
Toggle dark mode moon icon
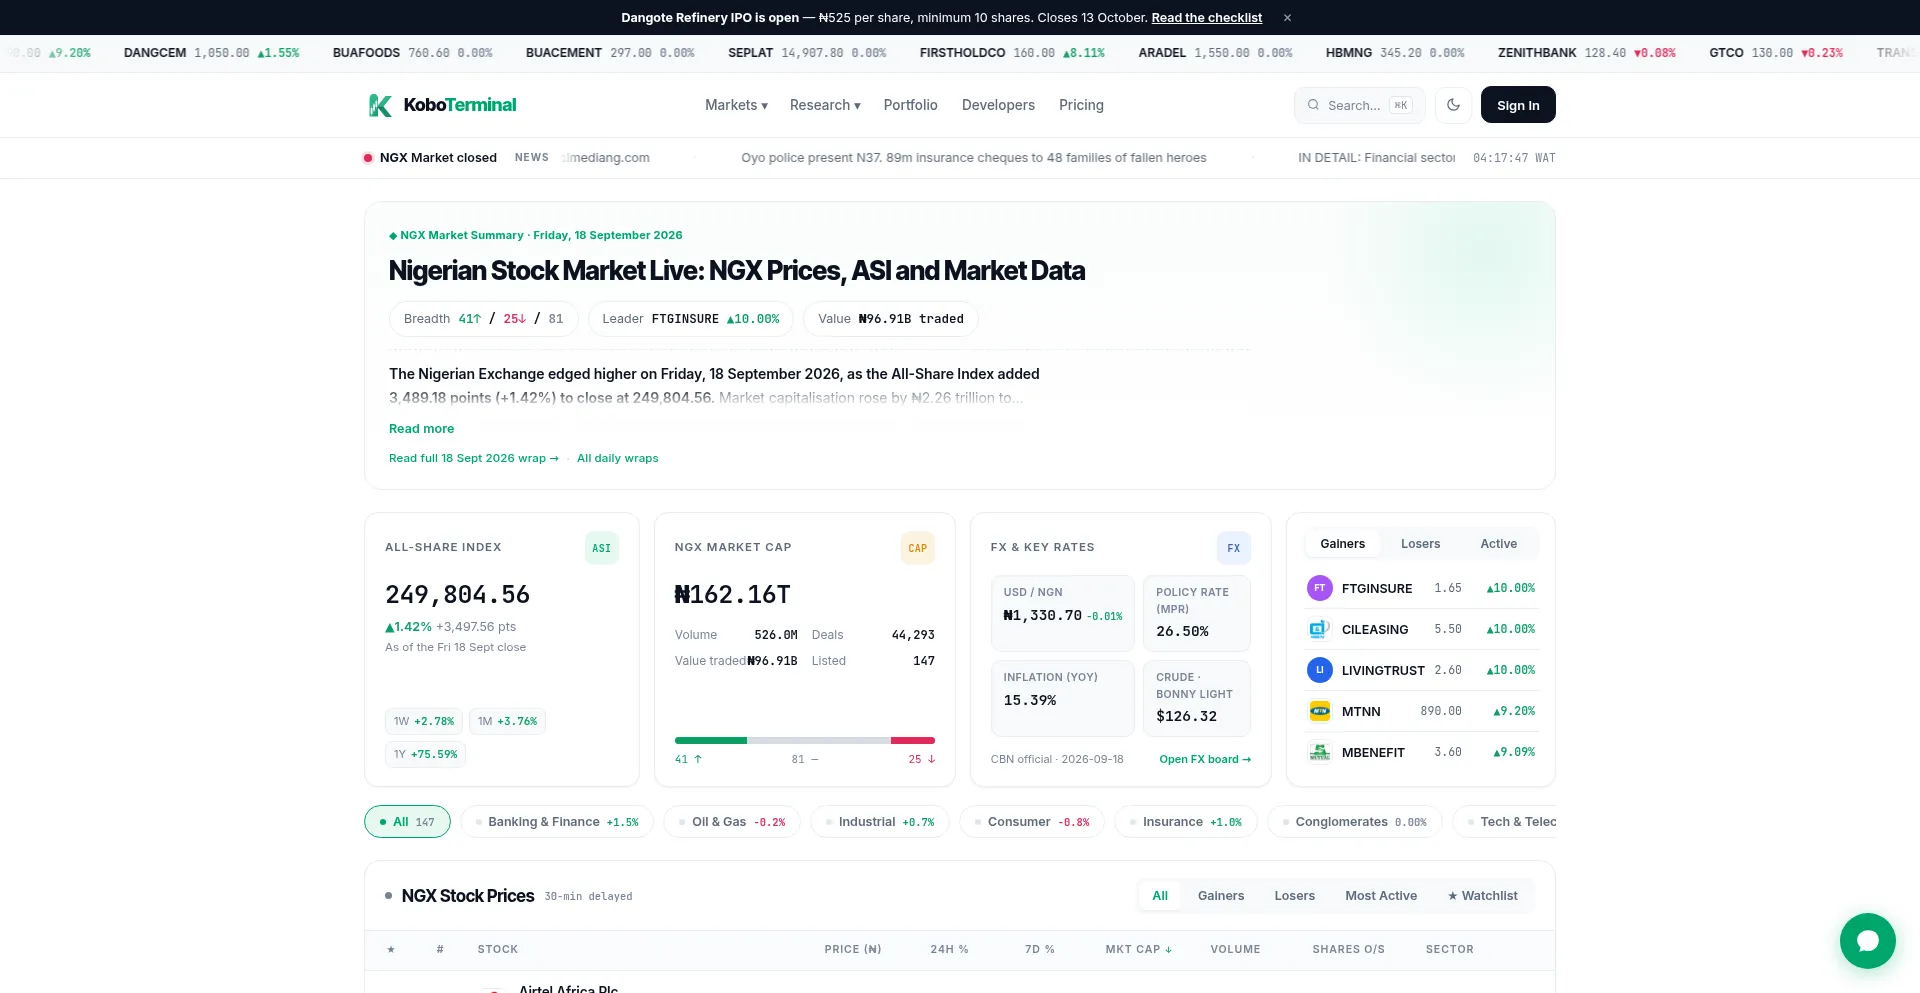[1453, 105]
